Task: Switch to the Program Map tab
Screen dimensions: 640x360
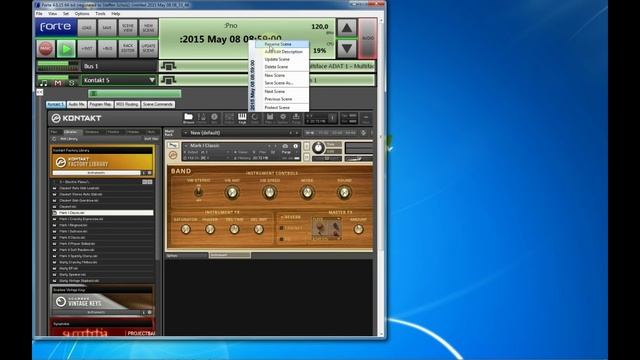Action: [100, 104]
